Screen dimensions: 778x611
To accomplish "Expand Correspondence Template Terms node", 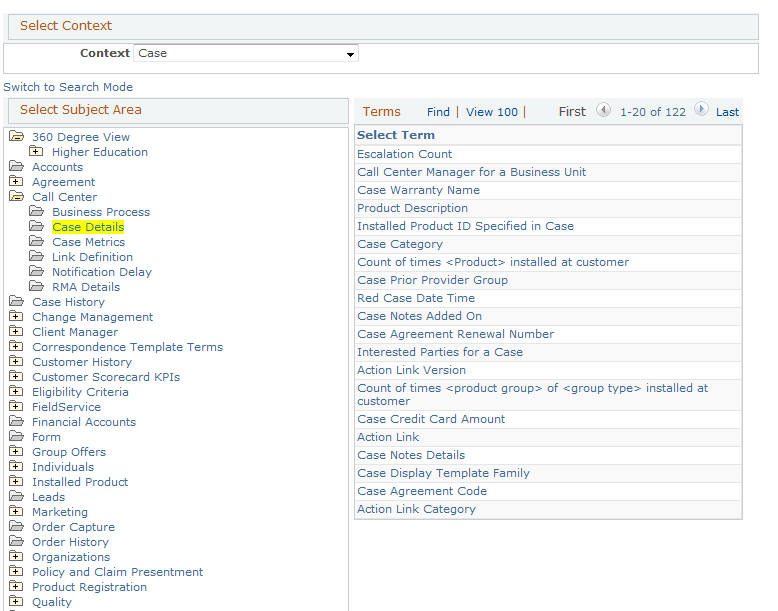I will [16, 346].
